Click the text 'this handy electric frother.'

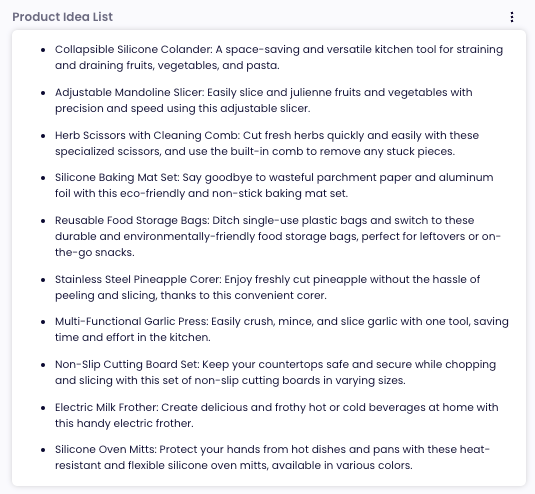124,423
